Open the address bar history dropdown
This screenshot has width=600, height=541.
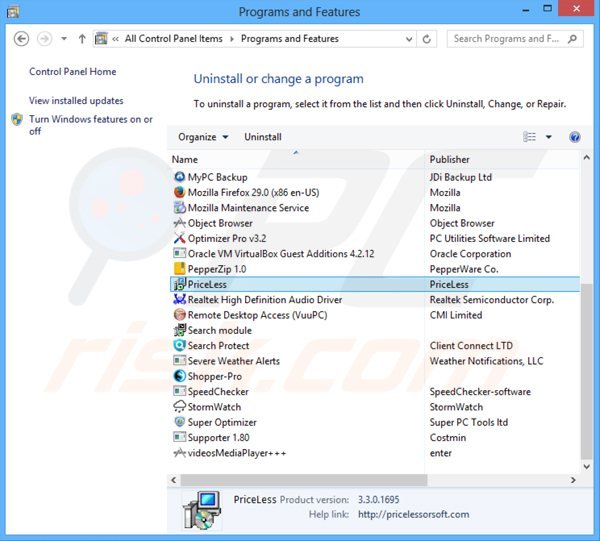[x=409, y=39]
